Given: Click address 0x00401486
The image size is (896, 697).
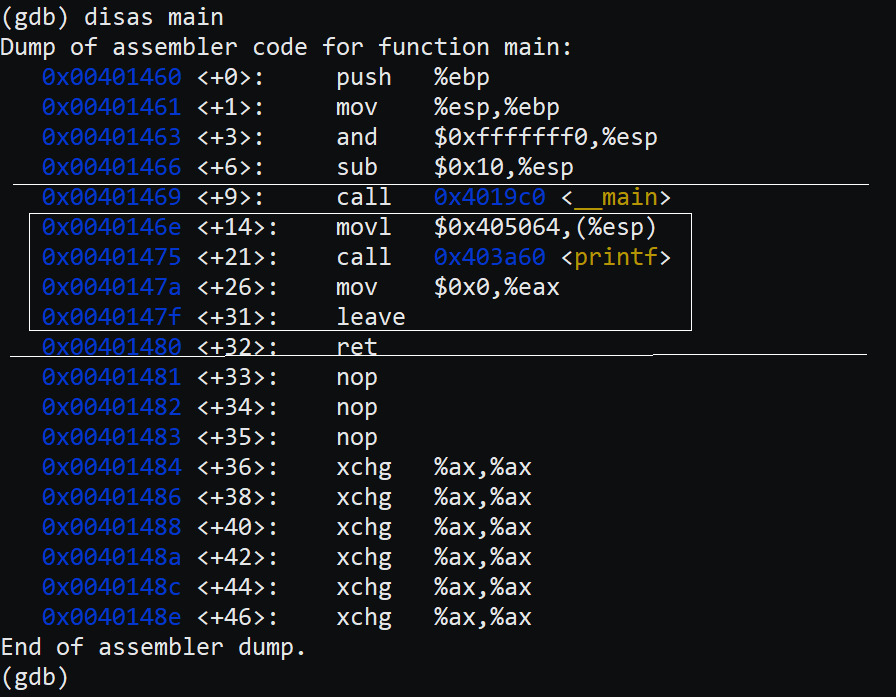Looking at the screenshot, I should (111, 497).
